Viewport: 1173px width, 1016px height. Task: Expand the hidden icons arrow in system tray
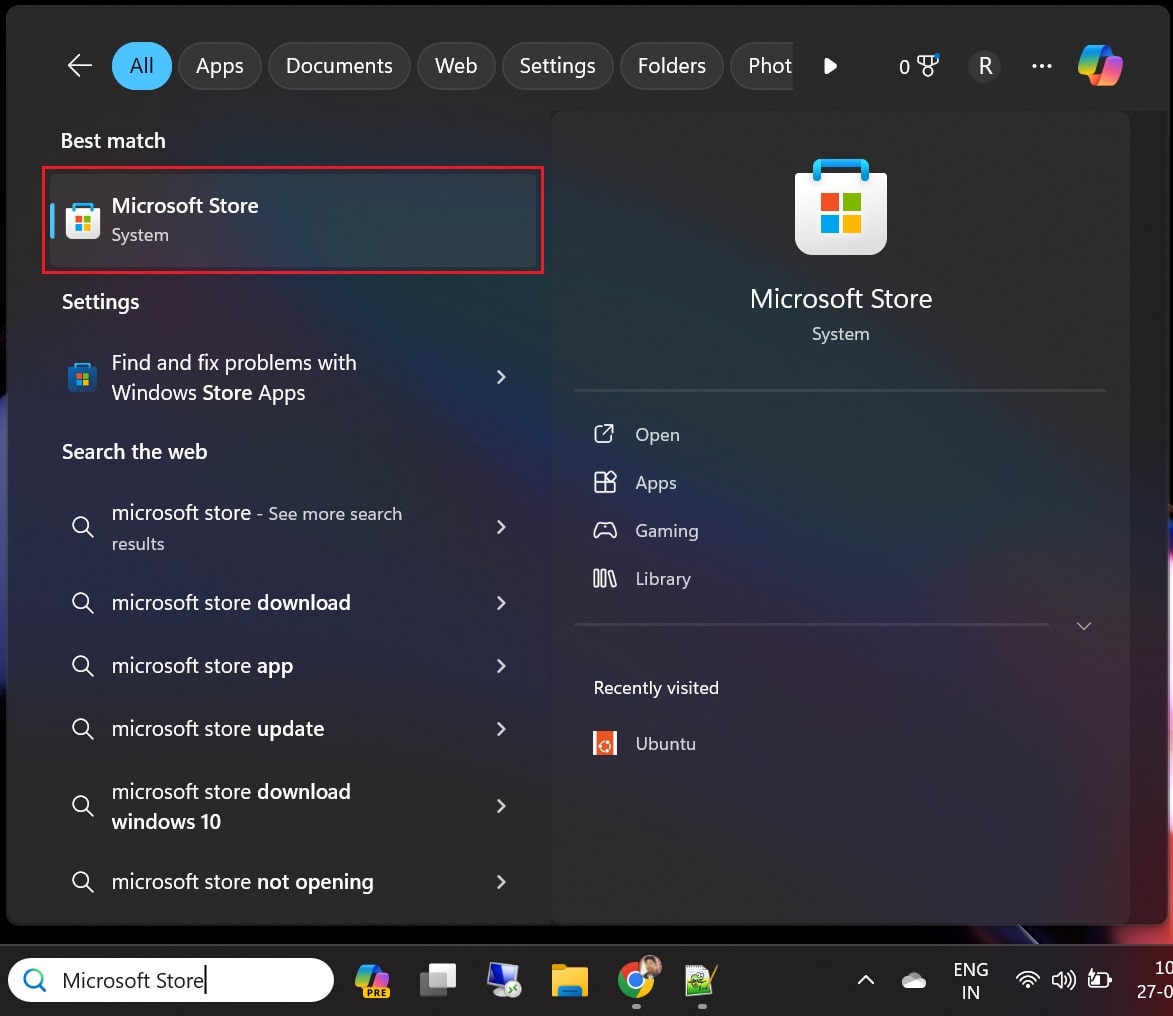(x=865, y=981)
